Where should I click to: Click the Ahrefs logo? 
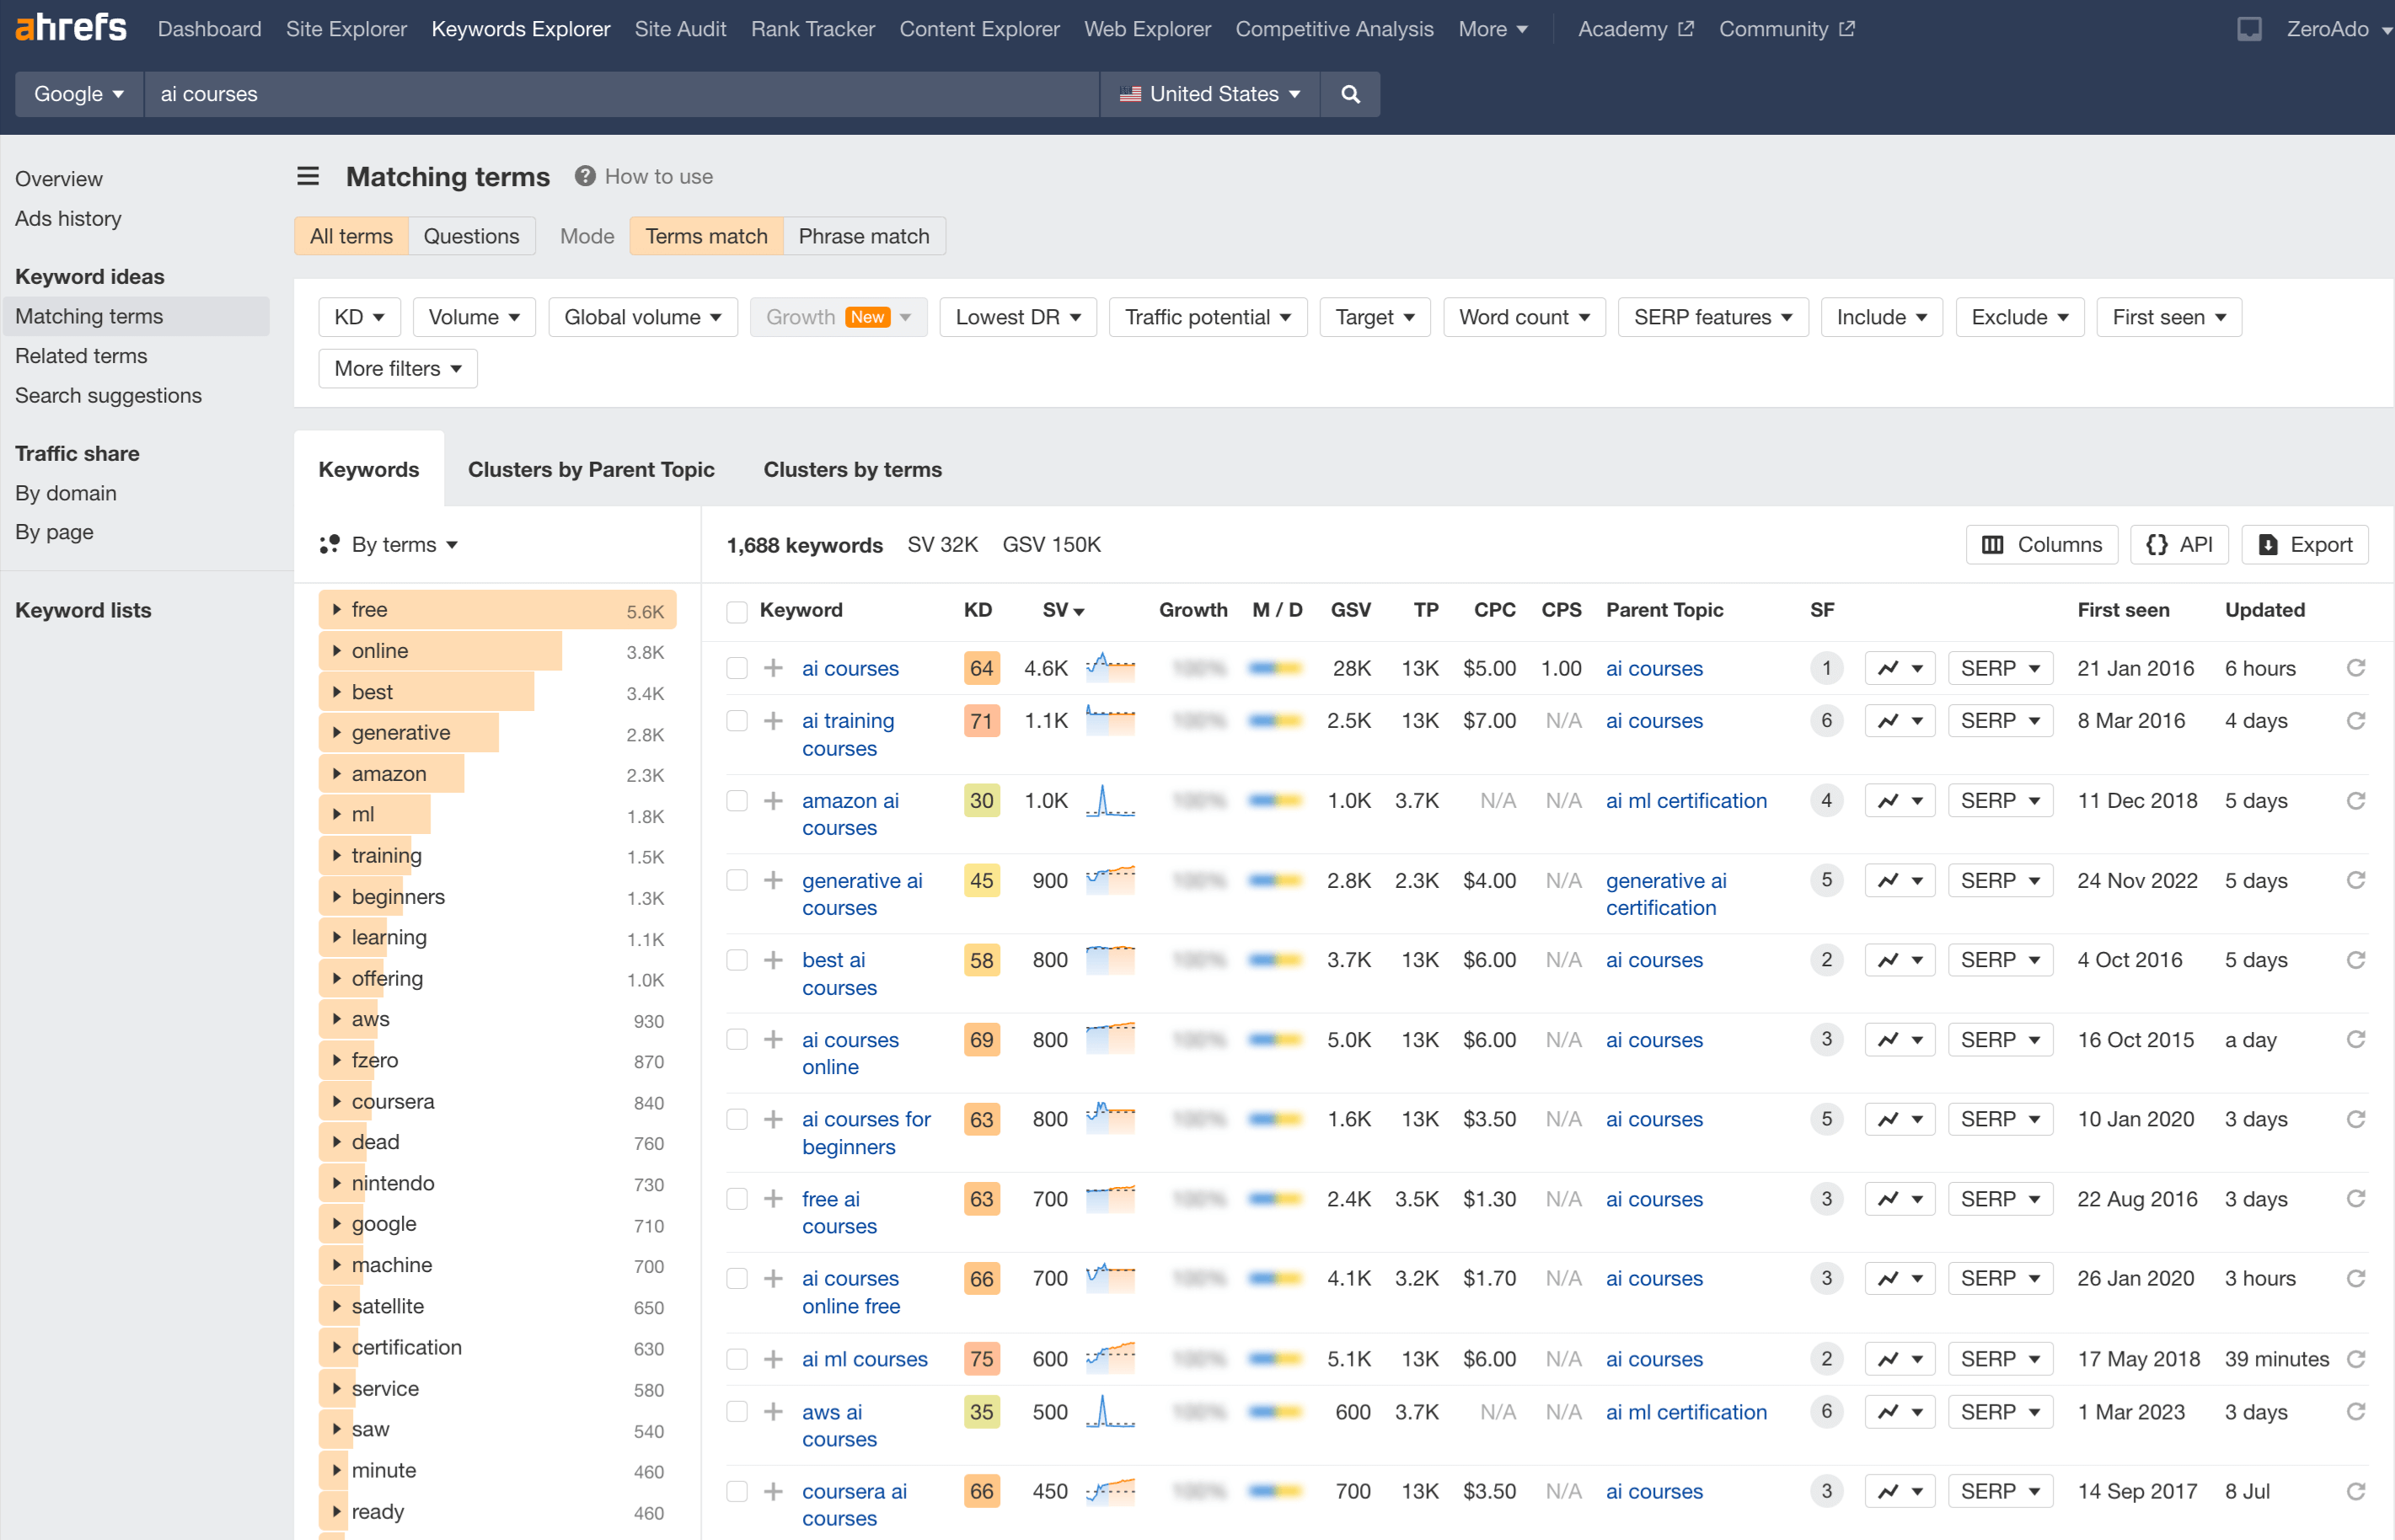[x=71, y=28]
